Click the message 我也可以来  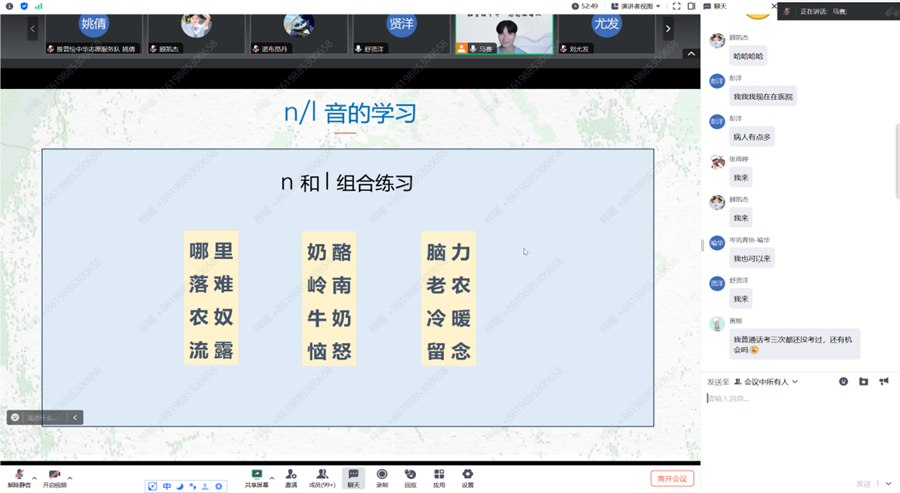click(x=752, y=258)
